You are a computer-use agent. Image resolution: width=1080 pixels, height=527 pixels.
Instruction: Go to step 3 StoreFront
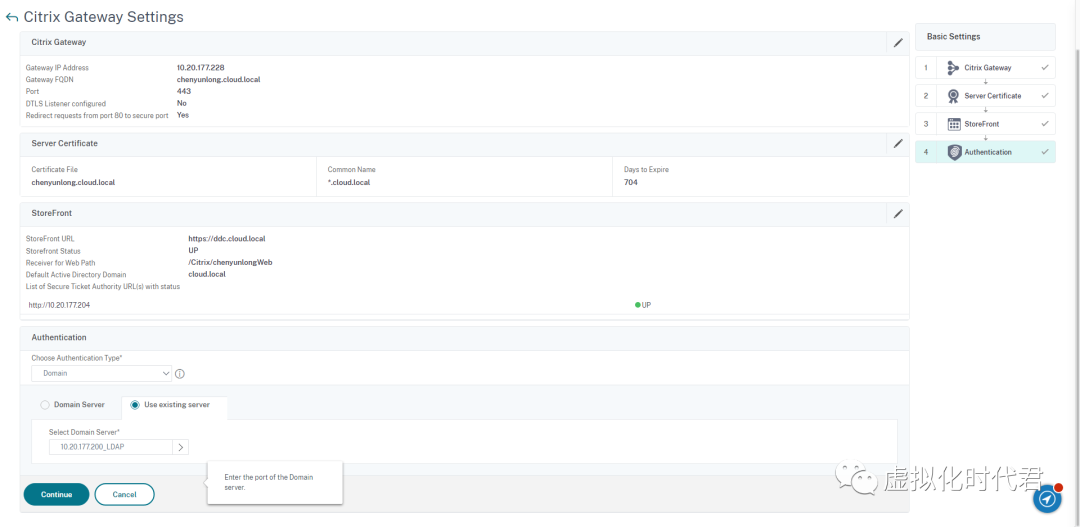click(985, 124)
